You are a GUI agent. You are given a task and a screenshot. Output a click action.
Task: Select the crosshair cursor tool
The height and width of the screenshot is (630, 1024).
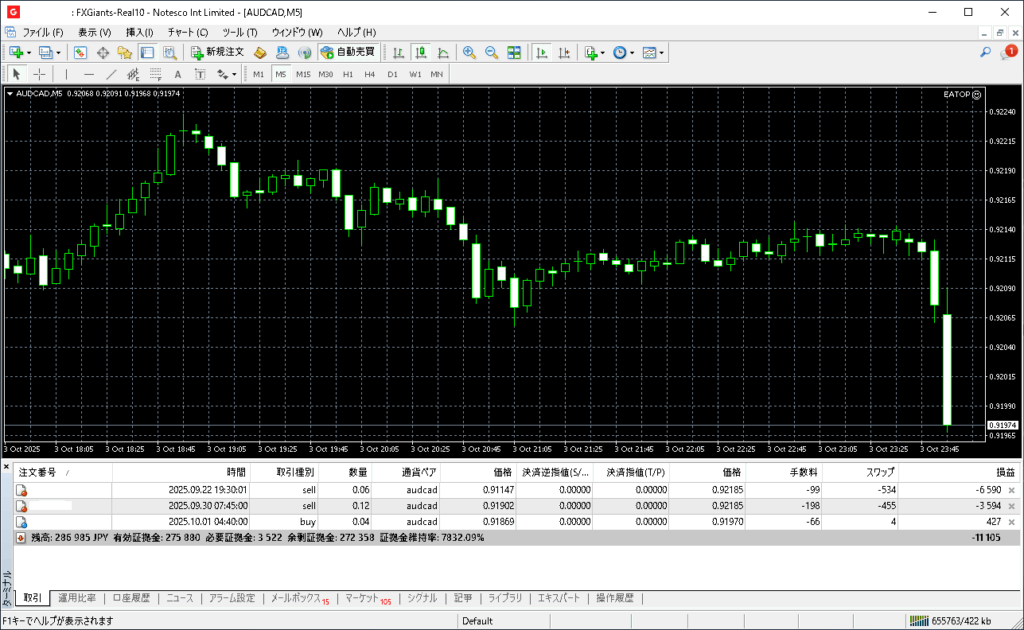point(40,74)
